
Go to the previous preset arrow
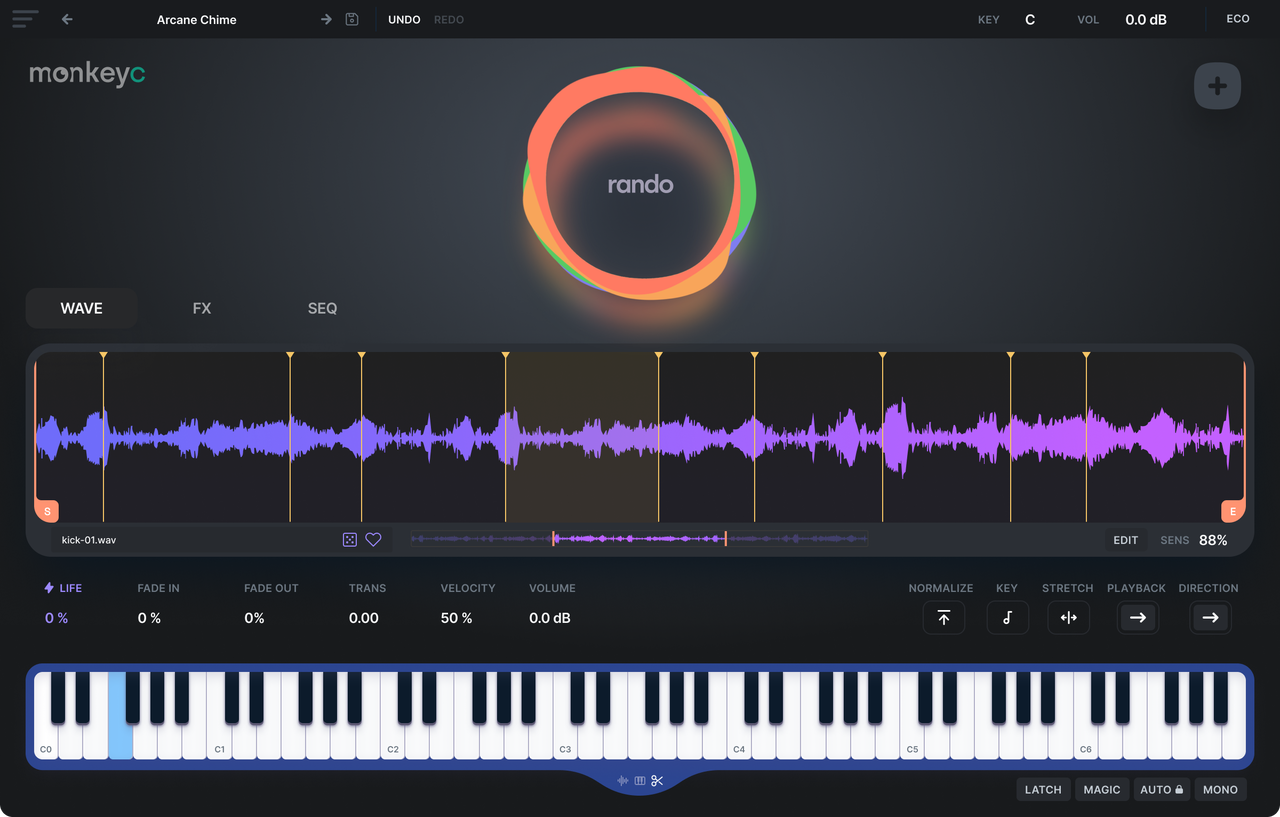pyautogui.click(x=67, y=19)
